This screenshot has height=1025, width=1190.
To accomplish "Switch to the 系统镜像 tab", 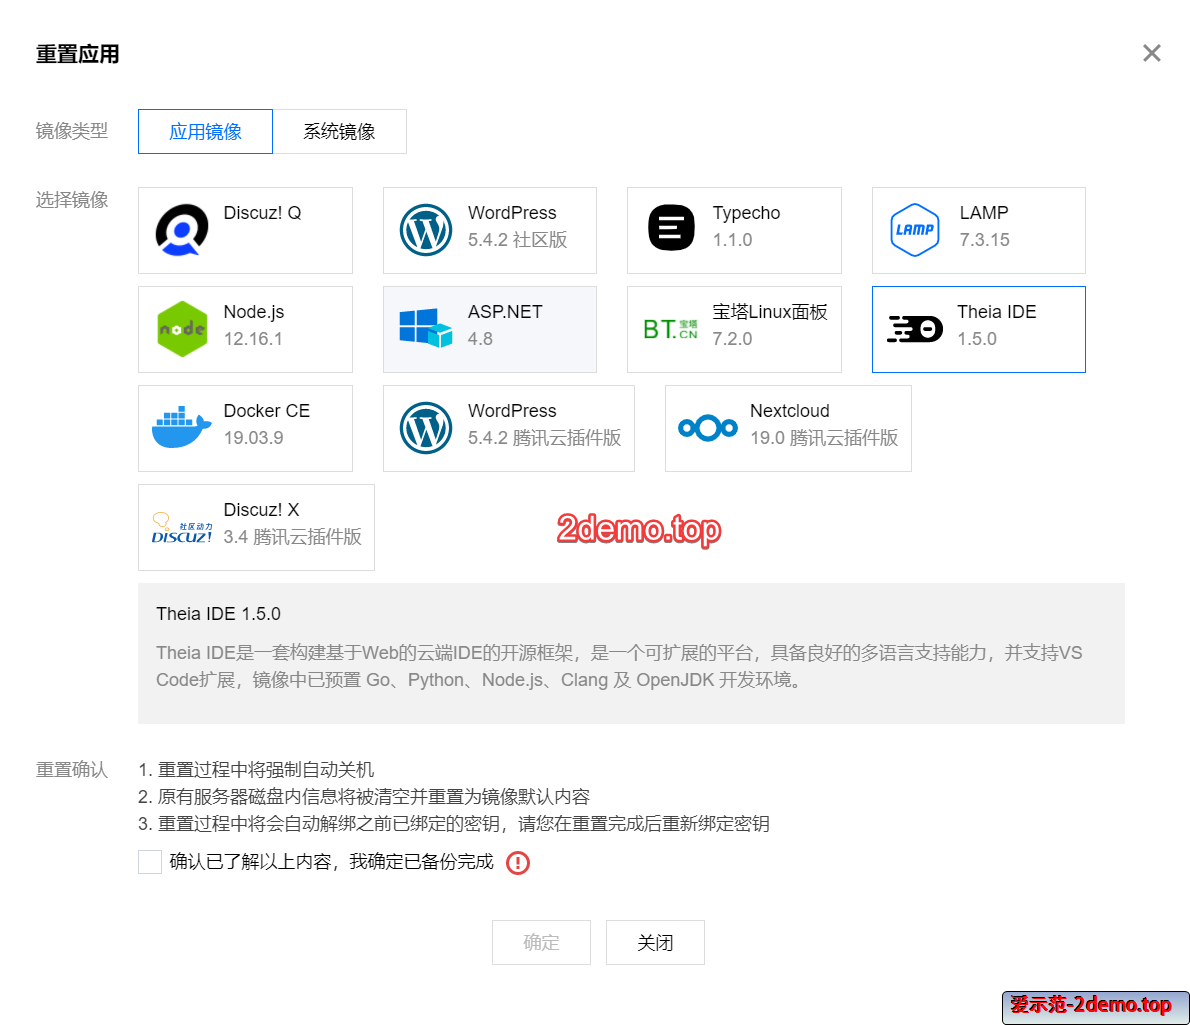I will [339, 131].
